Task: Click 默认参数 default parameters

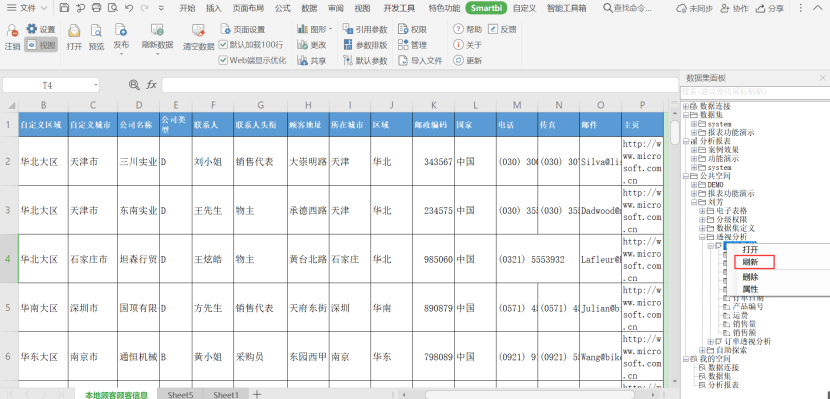Action: click(x=365, y=61)
